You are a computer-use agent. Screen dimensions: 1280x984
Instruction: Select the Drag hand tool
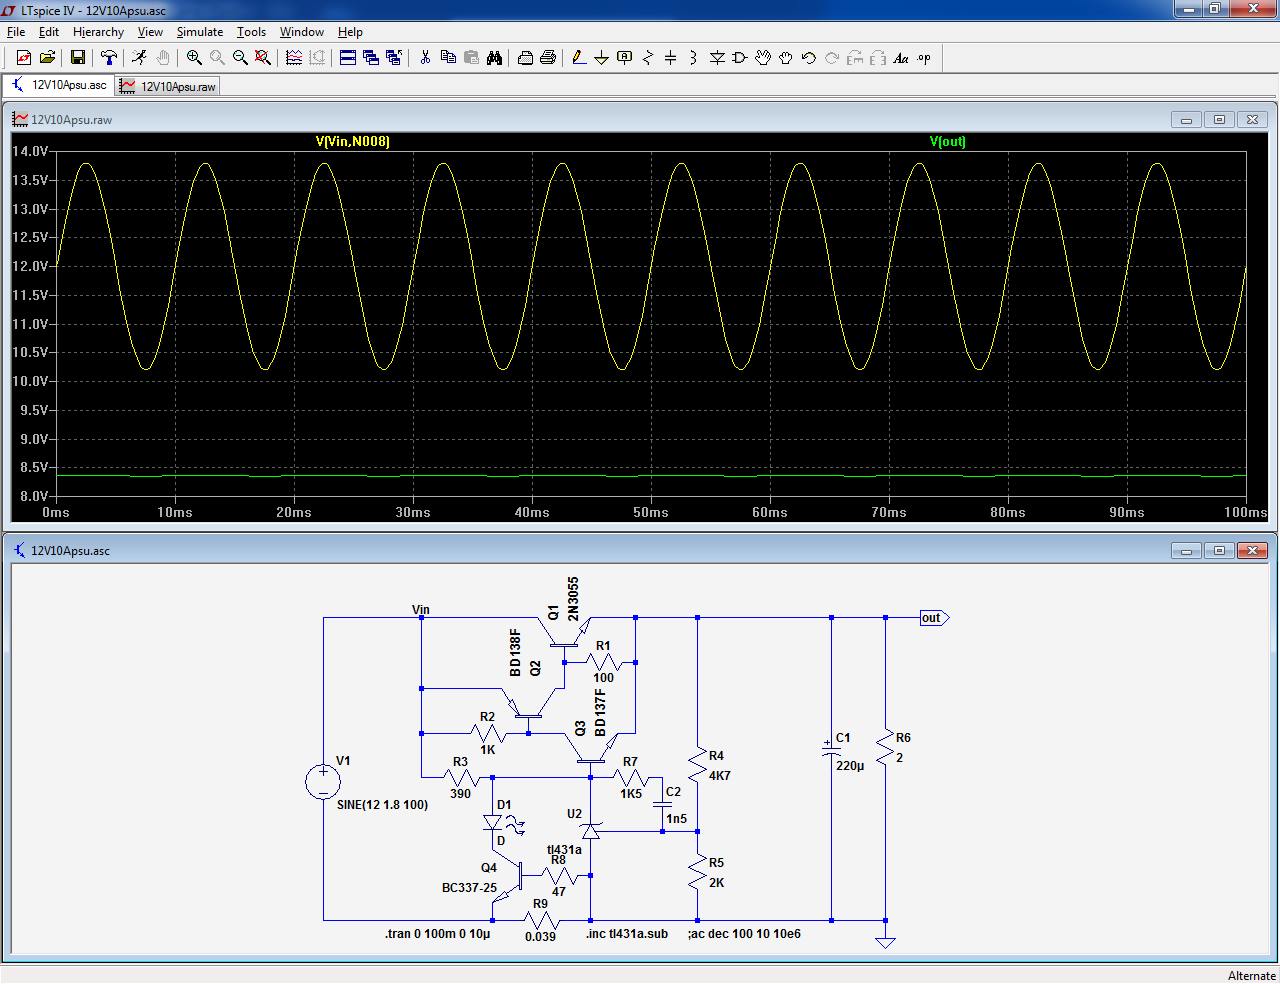coord(786,58)
